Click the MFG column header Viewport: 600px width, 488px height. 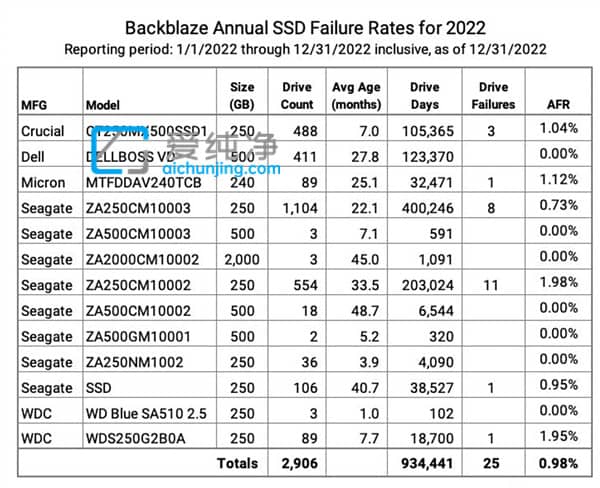pos(34,105)
